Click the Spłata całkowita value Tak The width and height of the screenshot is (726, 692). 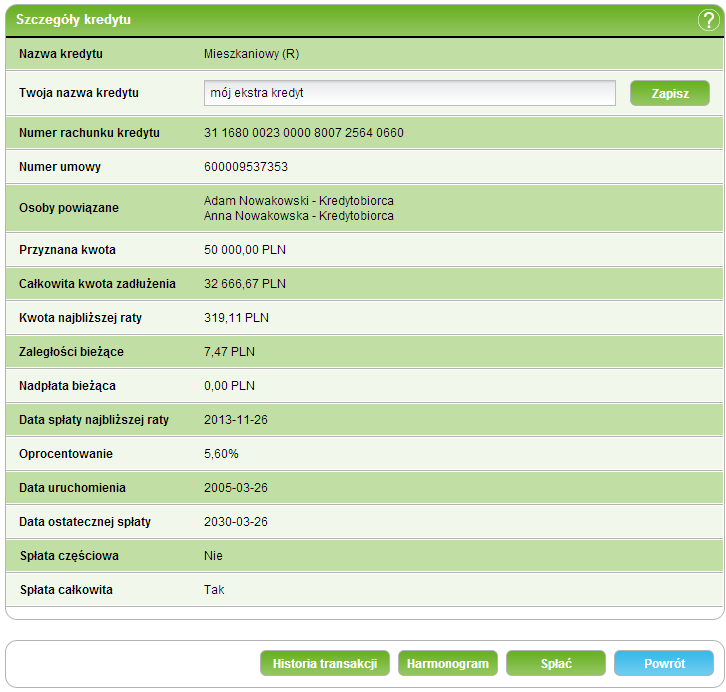214,590
